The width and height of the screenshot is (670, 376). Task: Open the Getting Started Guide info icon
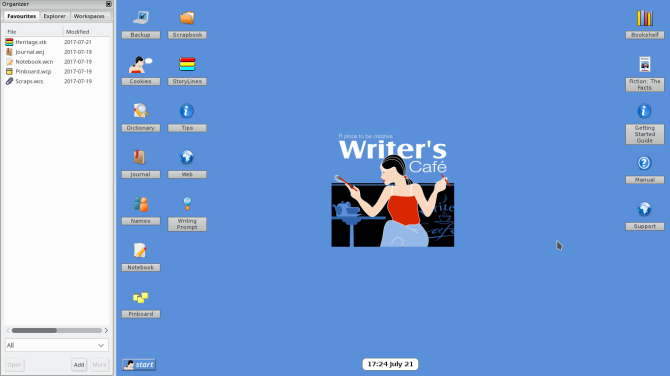(644, 111)
